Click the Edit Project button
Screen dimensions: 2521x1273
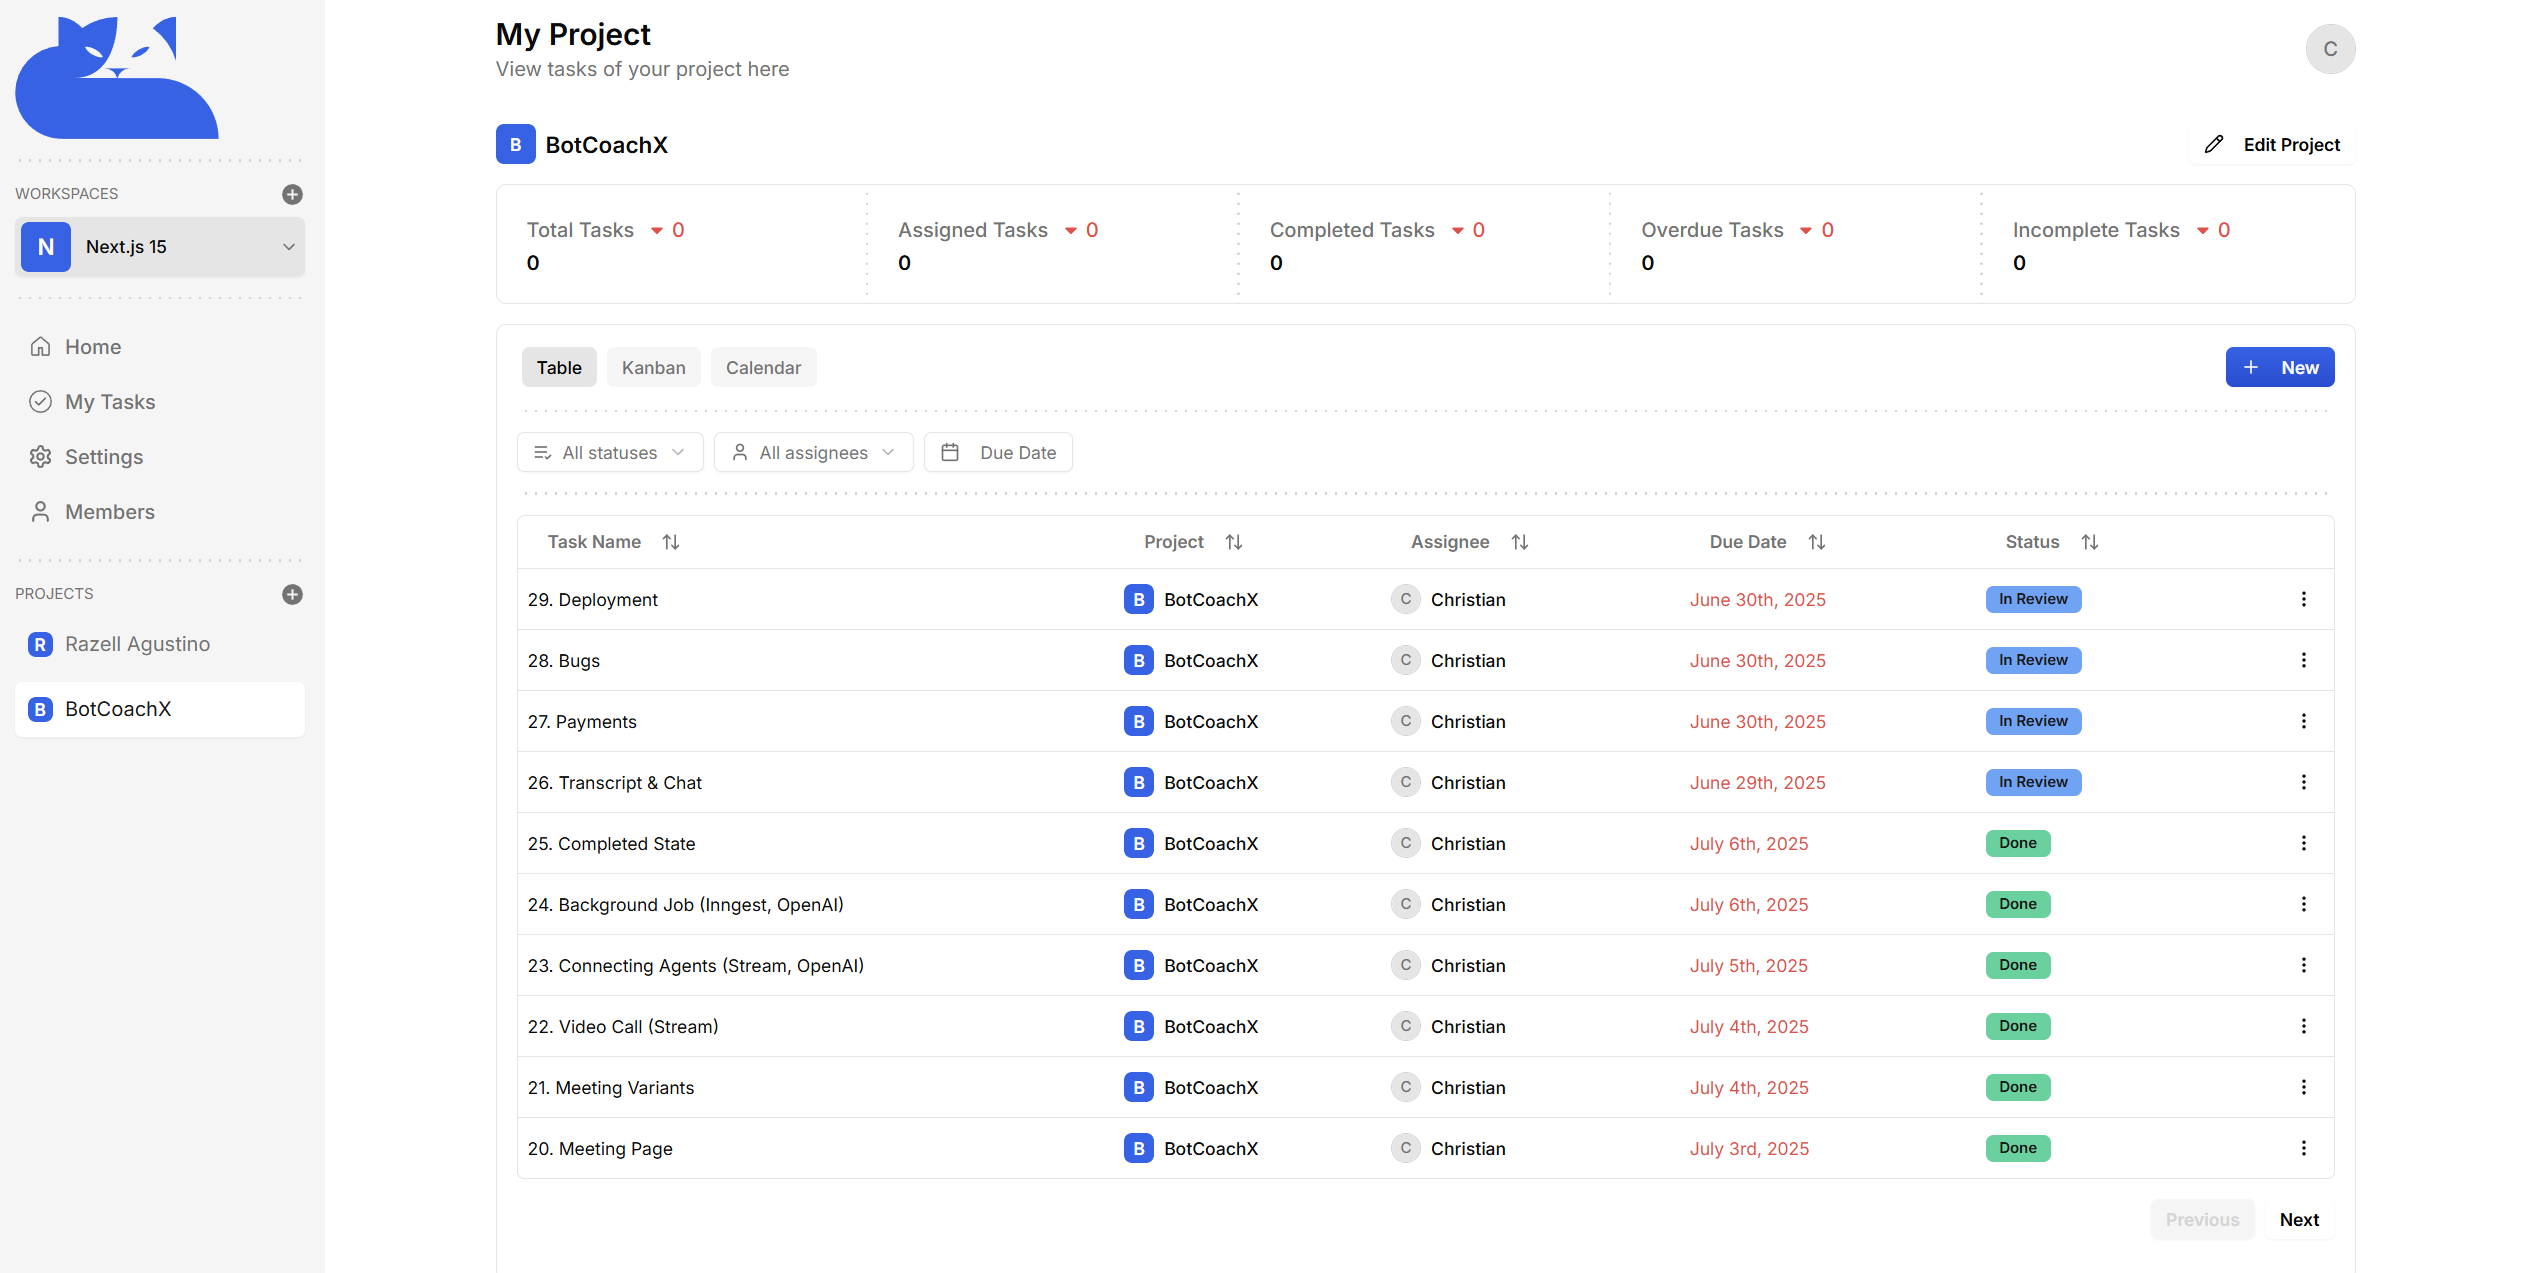[2272, 144]
